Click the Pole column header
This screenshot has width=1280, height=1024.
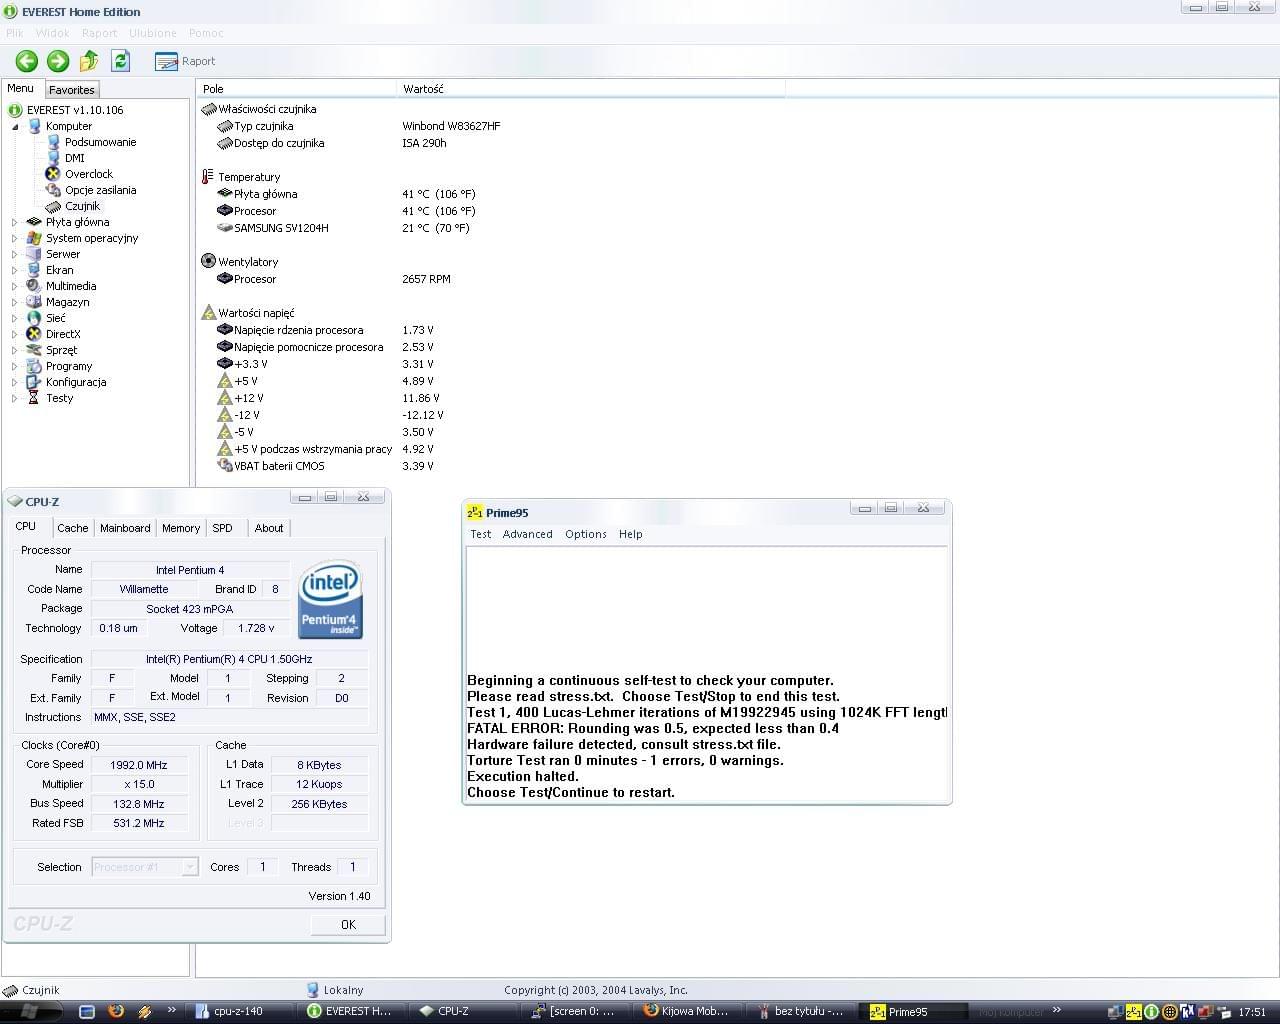[x=296, y=89]
